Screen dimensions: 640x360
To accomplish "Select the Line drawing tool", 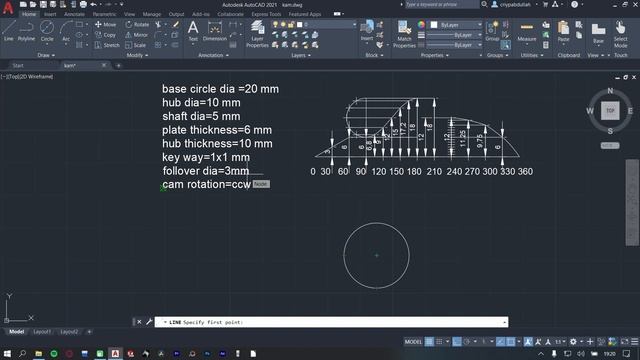I will point(9,31).
